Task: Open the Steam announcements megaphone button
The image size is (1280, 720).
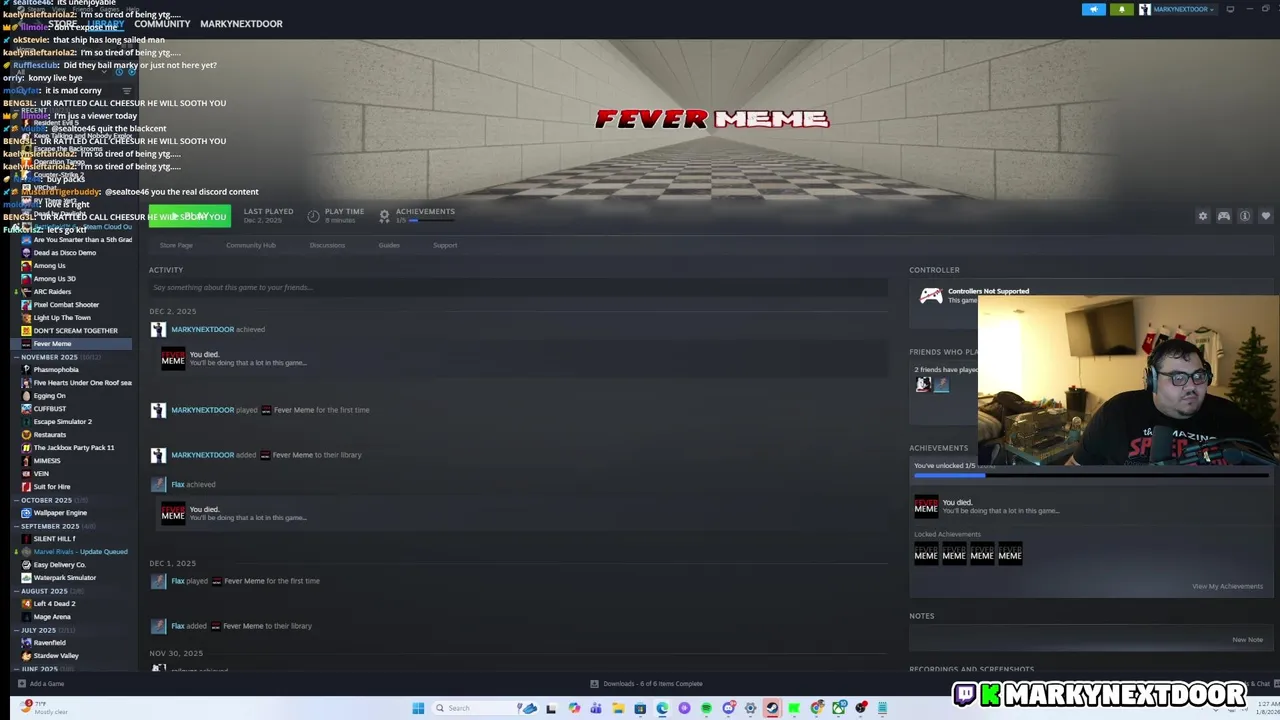Action: (1093, 9)
